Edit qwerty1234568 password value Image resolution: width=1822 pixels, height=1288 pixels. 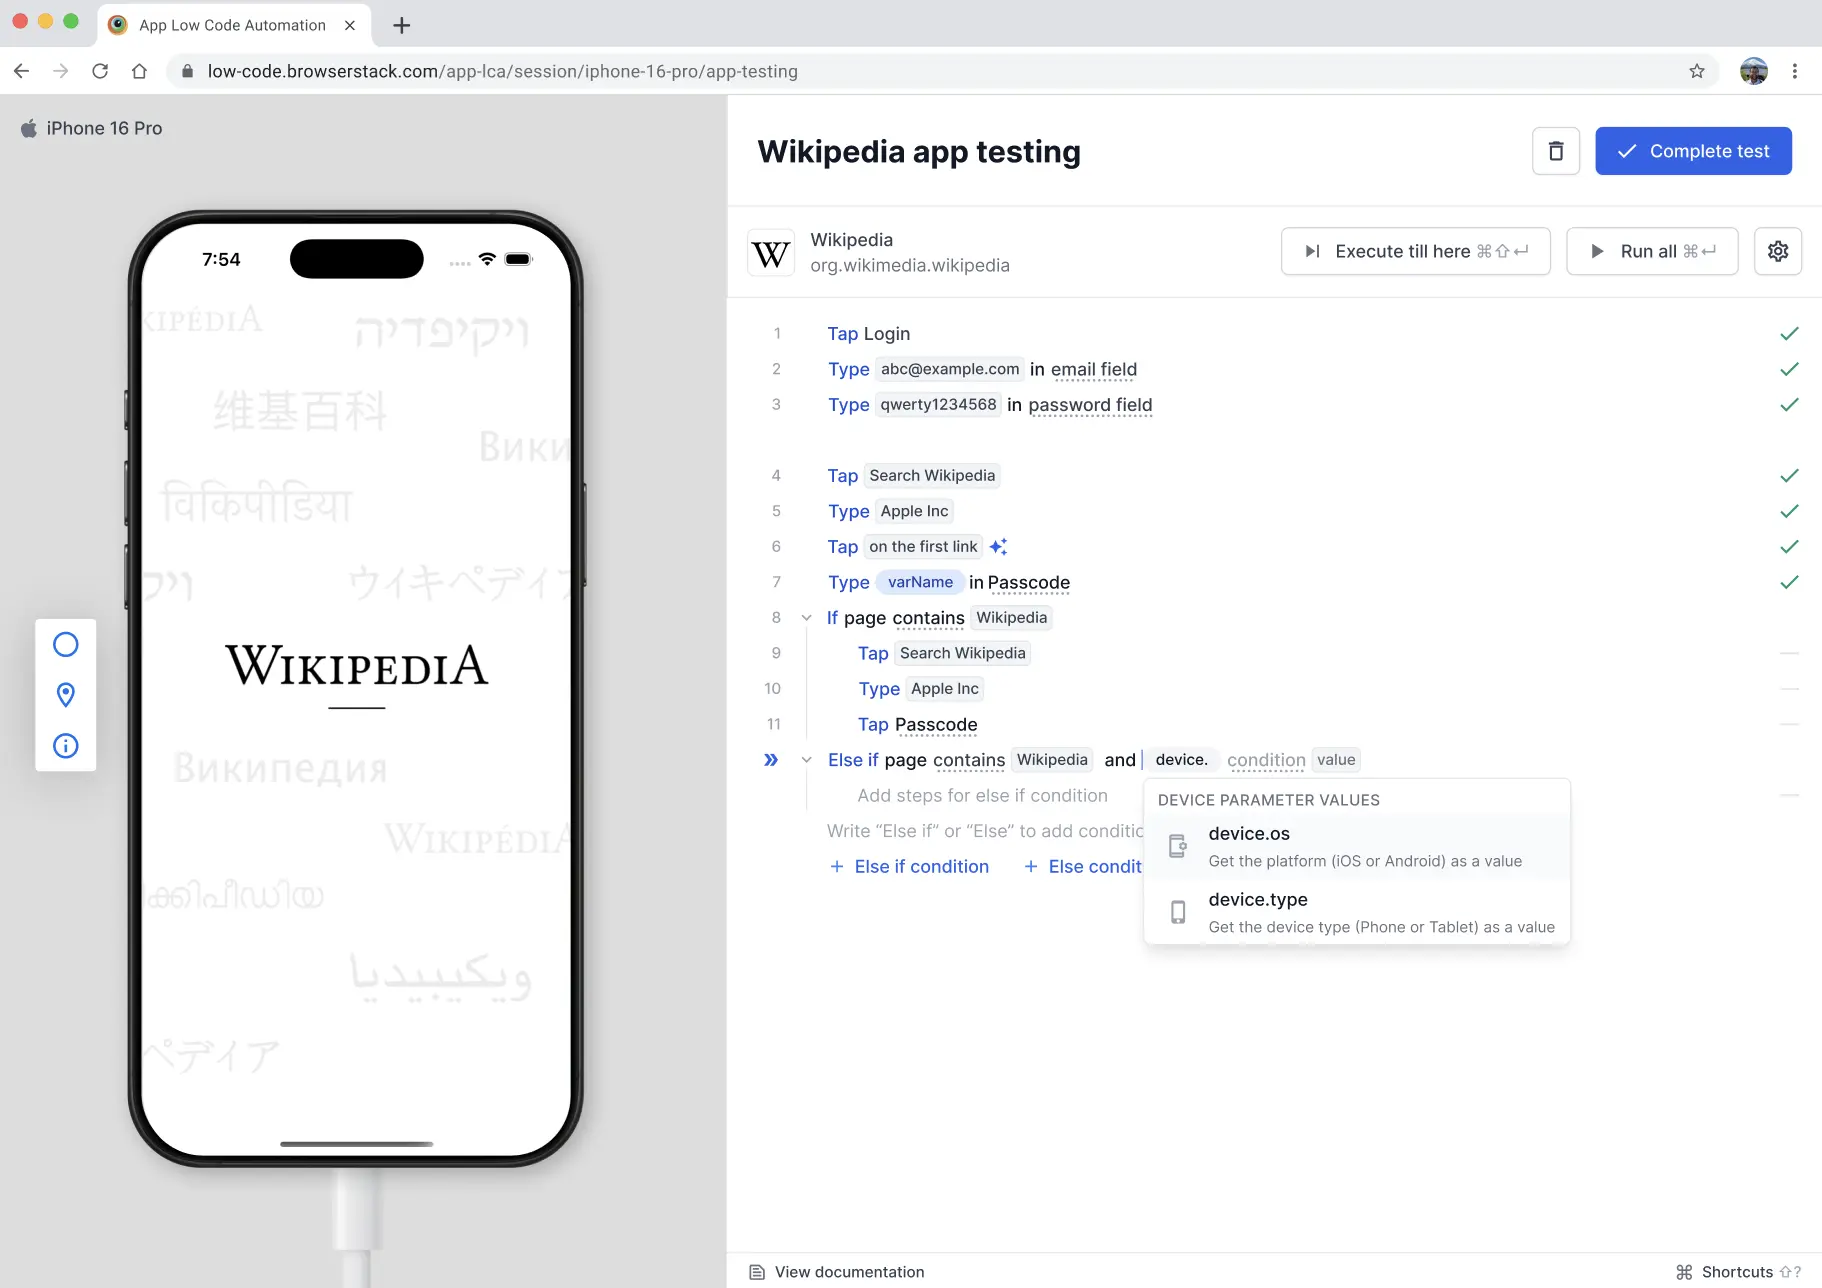(x=938, y=405)
